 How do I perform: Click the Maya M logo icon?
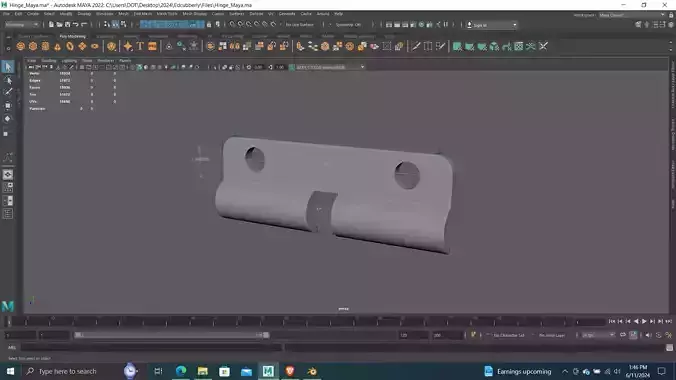pos(8,306)
